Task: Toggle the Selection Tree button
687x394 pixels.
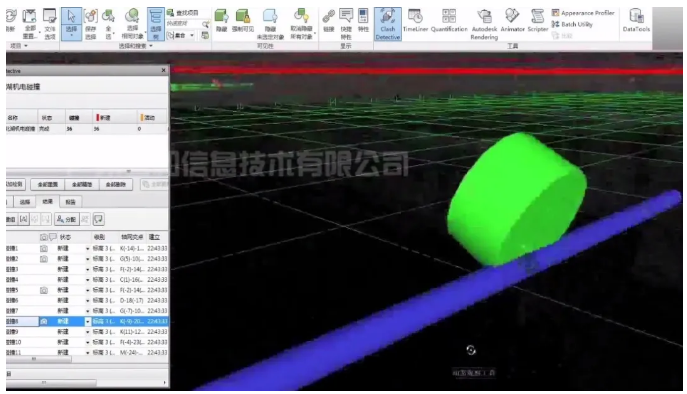Action: (156, 24)
